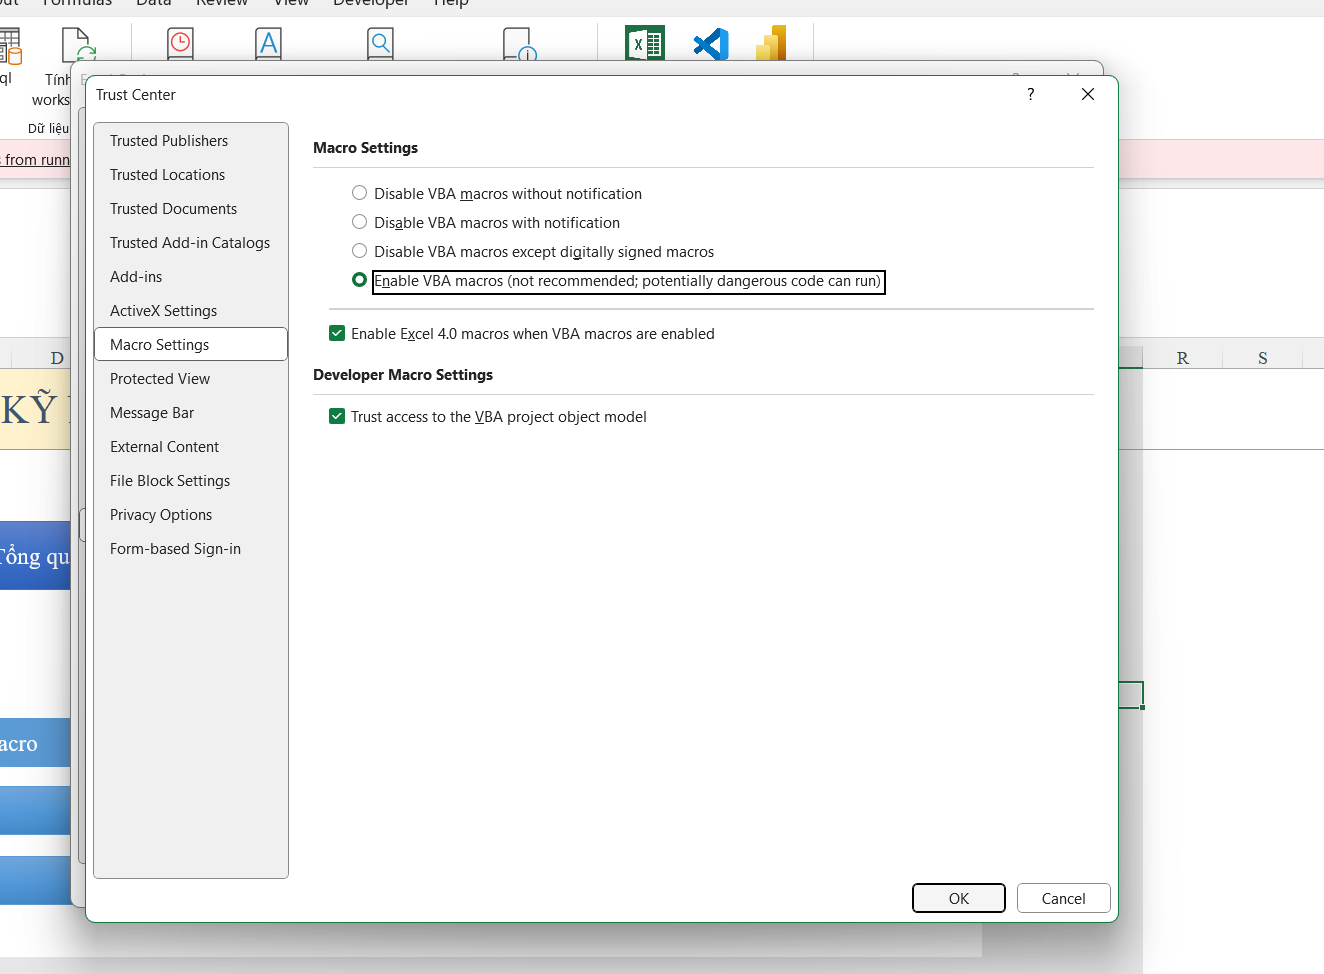Uncheck Enable Excel 4.0 macros checkbox

[337, 333]
